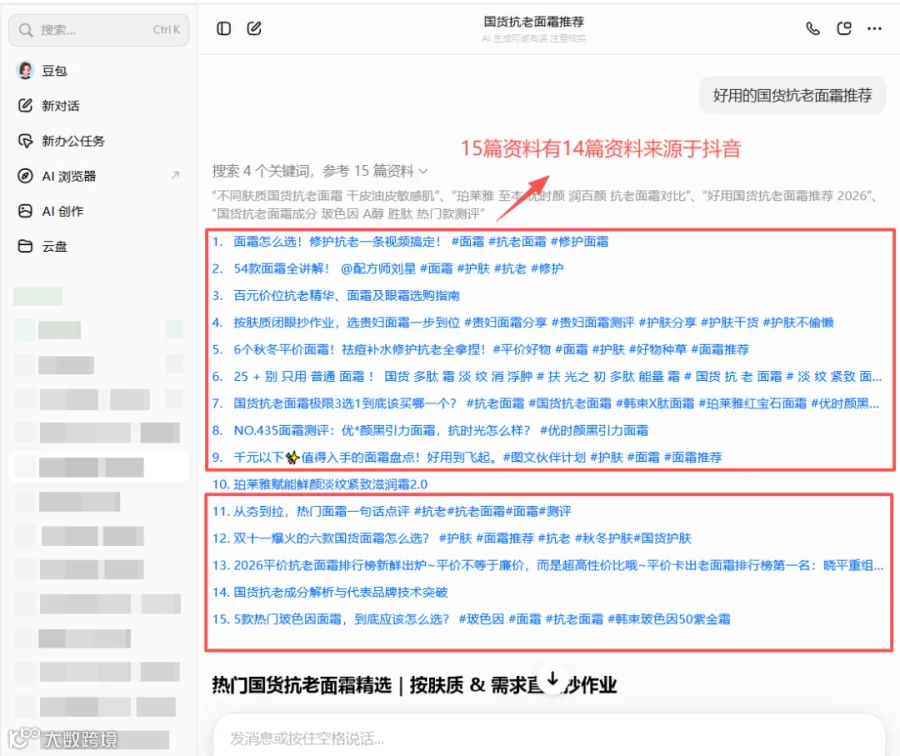Click the AI 浏览器 compass icon
The image size is (900, 756).
coord(25,176)
